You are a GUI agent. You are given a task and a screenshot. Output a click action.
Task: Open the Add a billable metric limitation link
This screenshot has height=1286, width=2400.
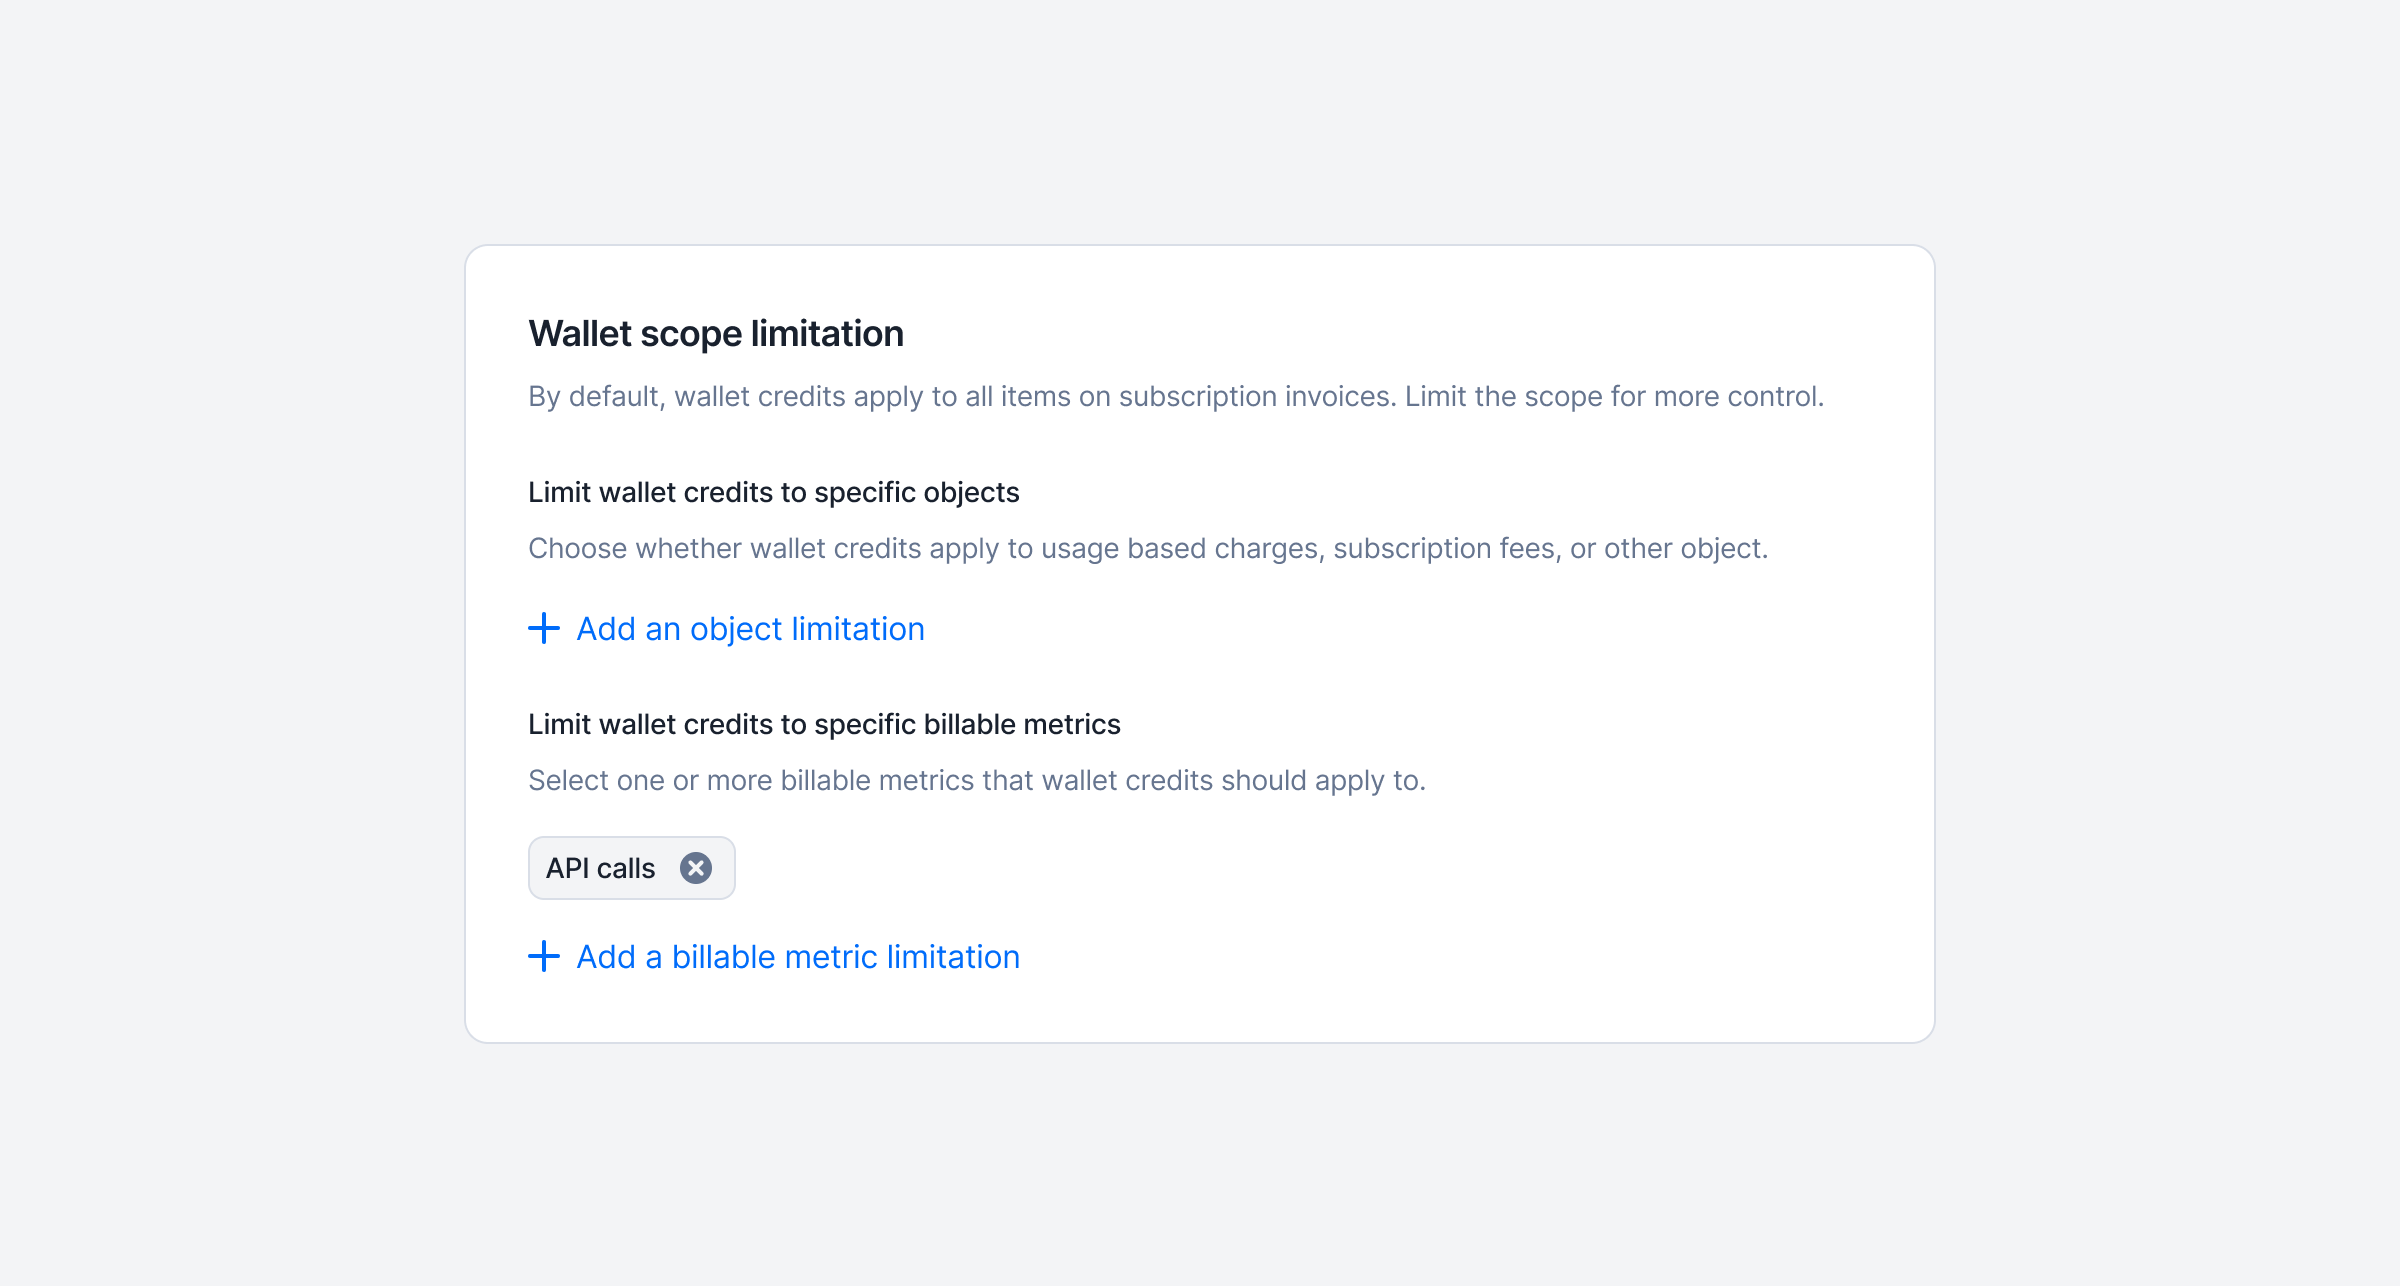(x=798, y=957)
